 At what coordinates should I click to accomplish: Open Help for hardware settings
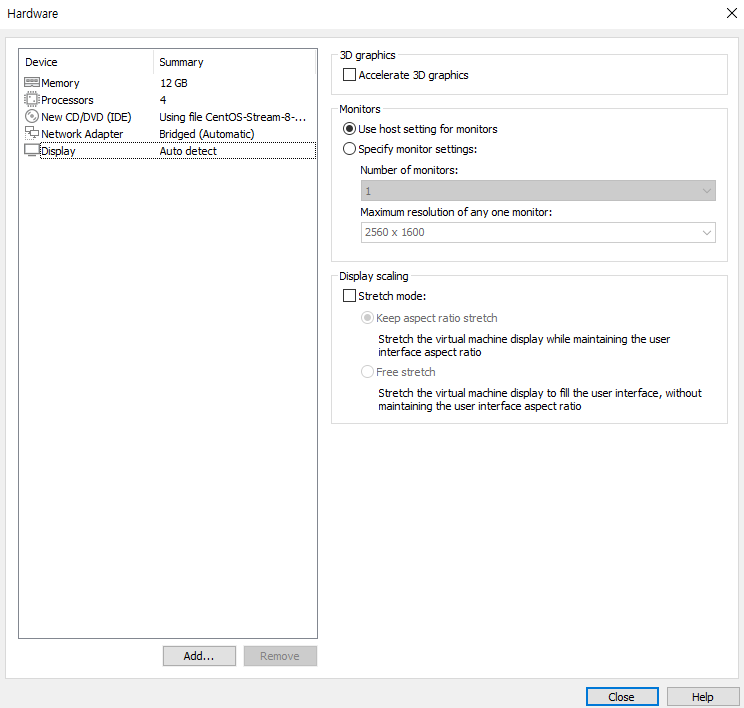click(x=702, y=697)
